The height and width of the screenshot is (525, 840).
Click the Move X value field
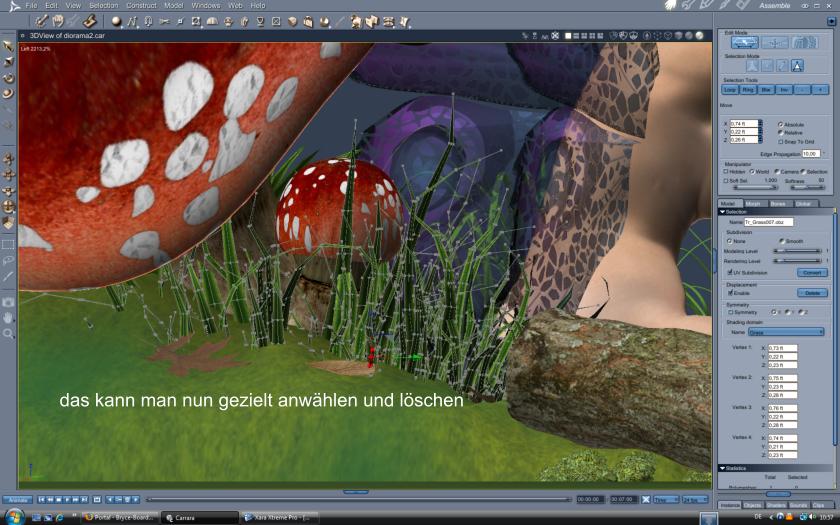[744, 124]
